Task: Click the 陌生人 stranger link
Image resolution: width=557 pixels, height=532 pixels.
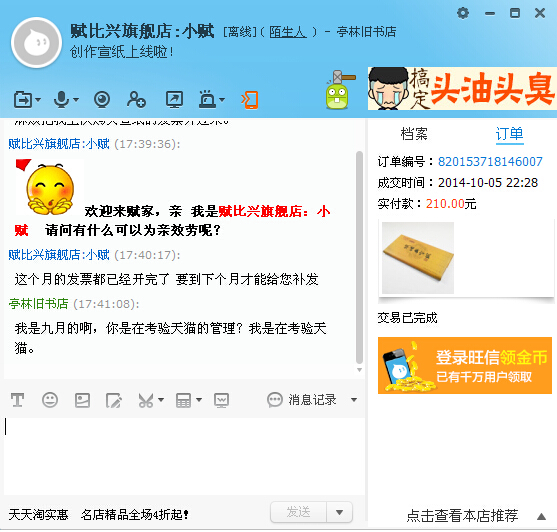Action: pos(288,32)
